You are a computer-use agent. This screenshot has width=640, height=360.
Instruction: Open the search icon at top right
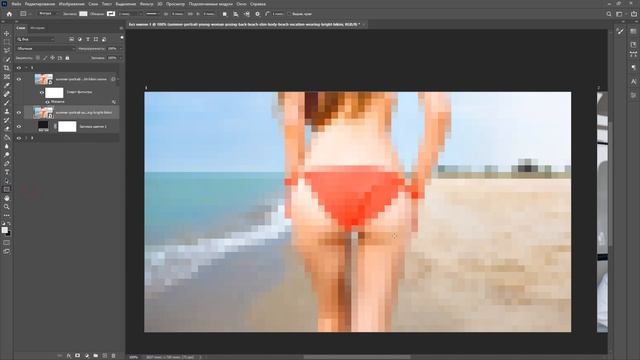pos(609,14)
